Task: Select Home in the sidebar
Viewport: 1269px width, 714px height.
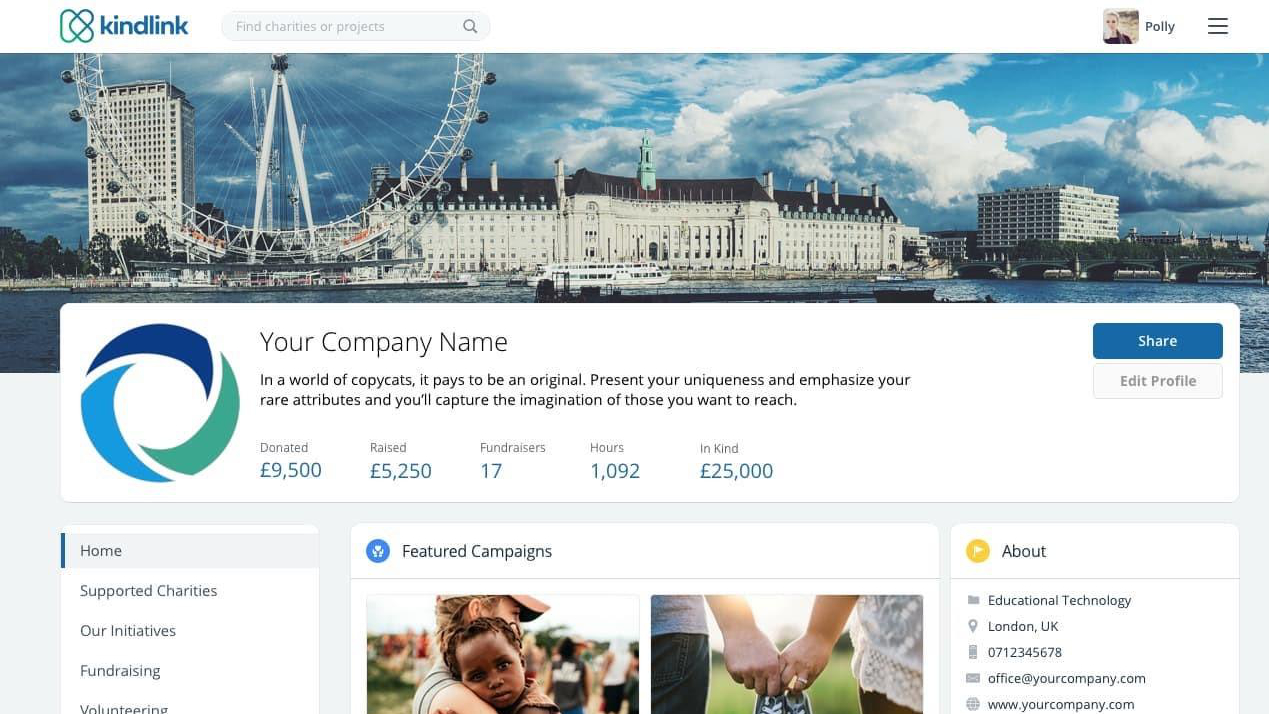Action: click(x=101, y=551)
